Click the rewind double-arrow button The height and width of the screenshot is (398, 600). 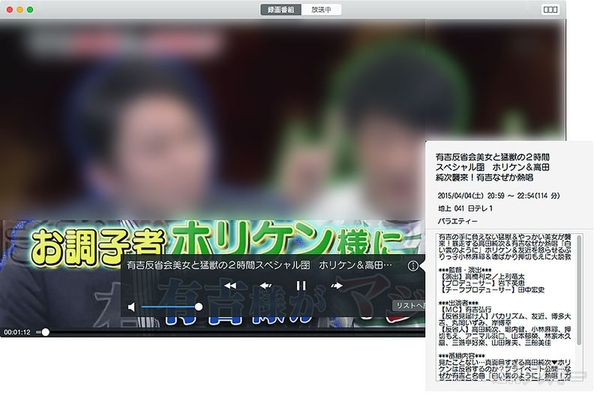pyautogui.click(x=230, y=285)
